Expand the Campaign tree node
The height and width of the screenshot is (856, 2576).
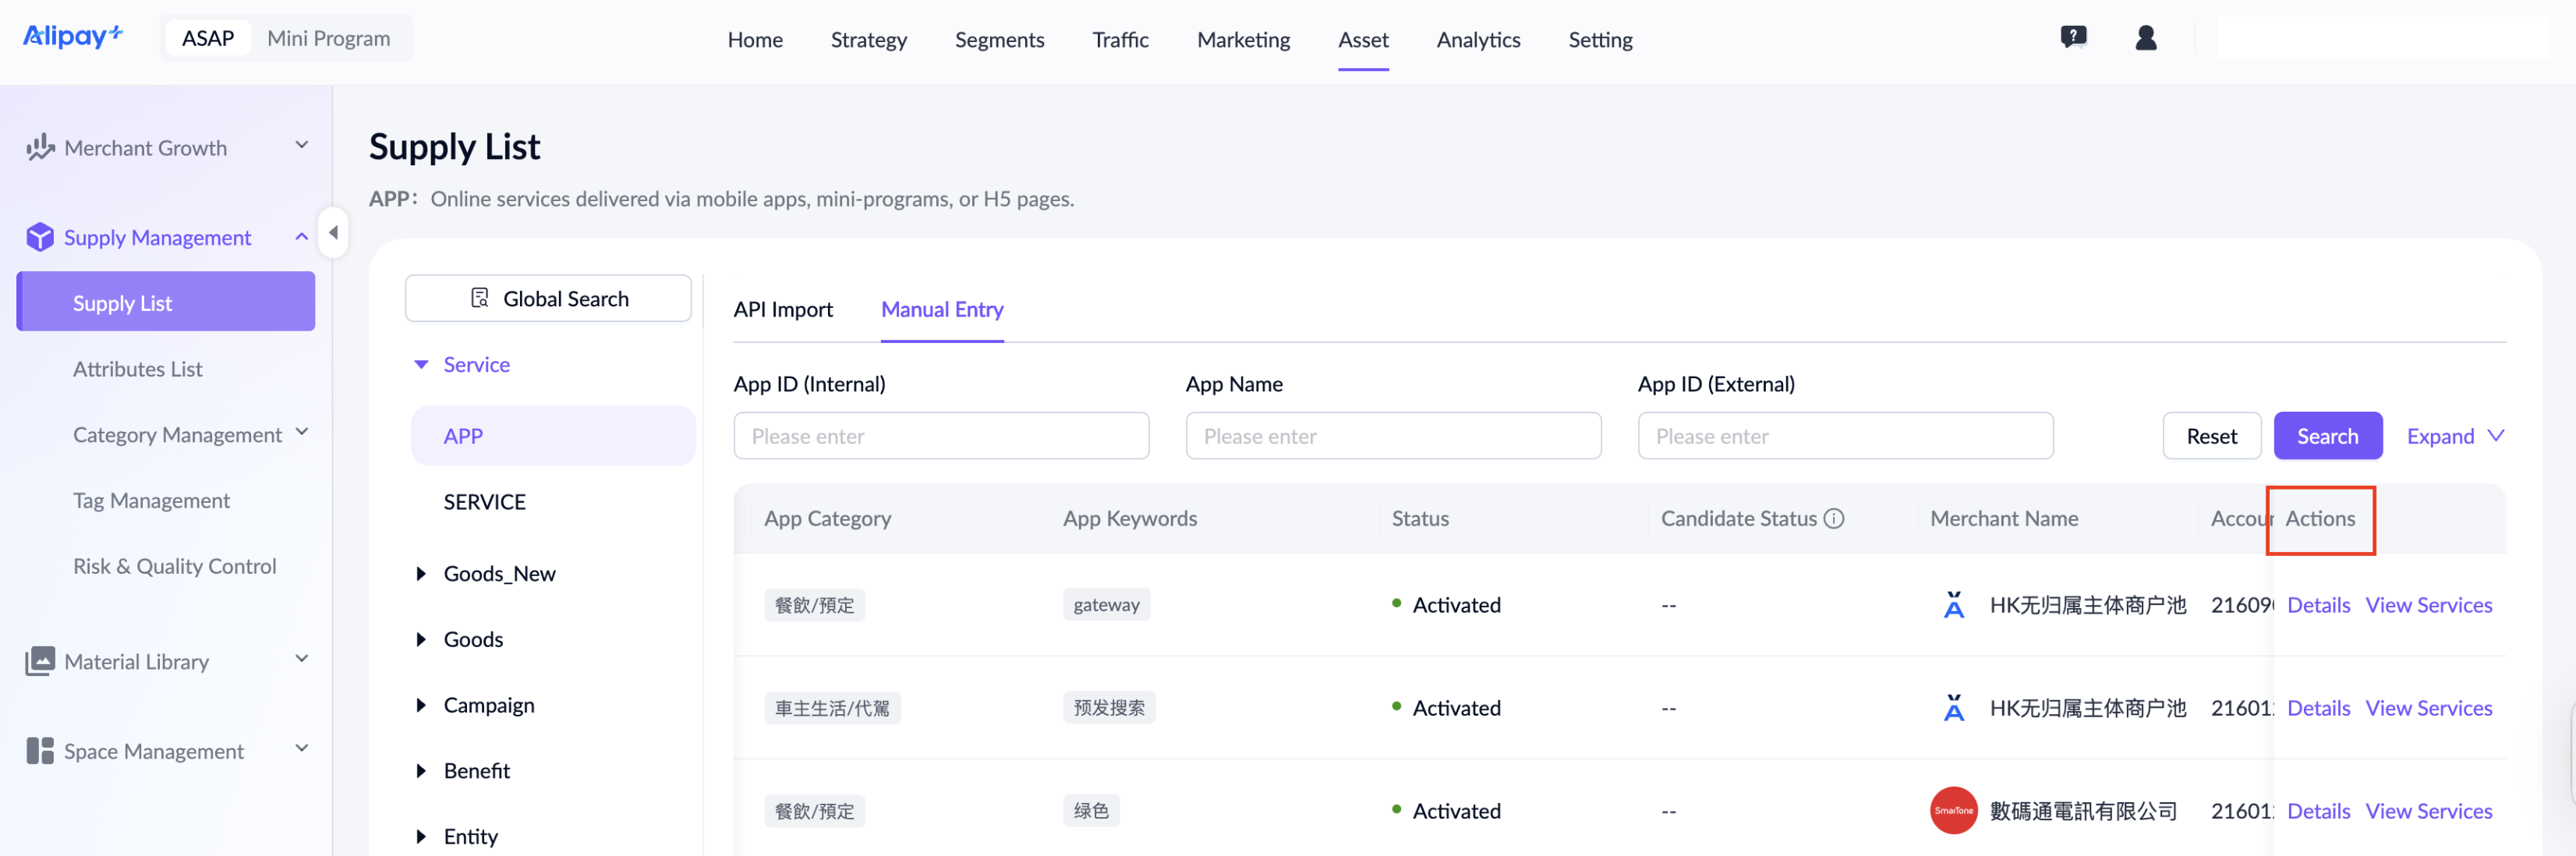pyautogui.click(x=421, y=705)
